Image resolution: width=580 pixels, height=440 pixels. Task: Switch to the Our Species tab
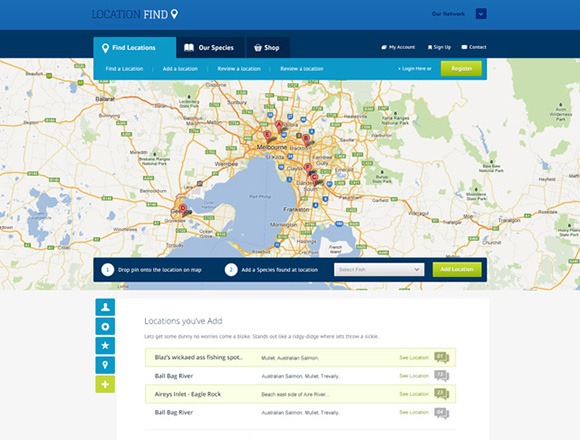tap(210, 48)
